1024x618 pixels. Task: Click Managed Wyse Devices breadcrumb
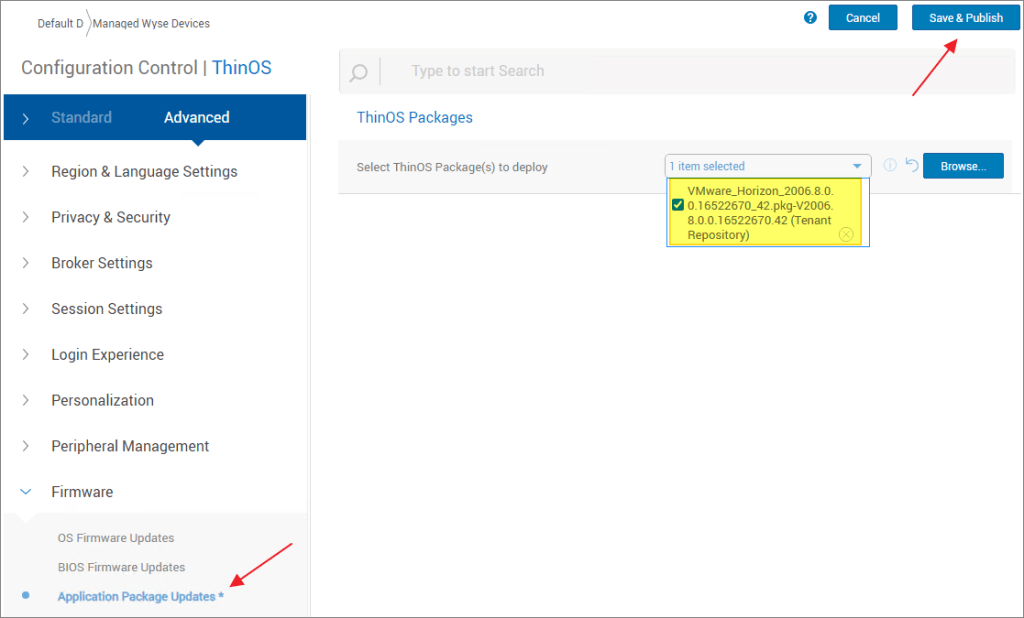pos(152,23)
